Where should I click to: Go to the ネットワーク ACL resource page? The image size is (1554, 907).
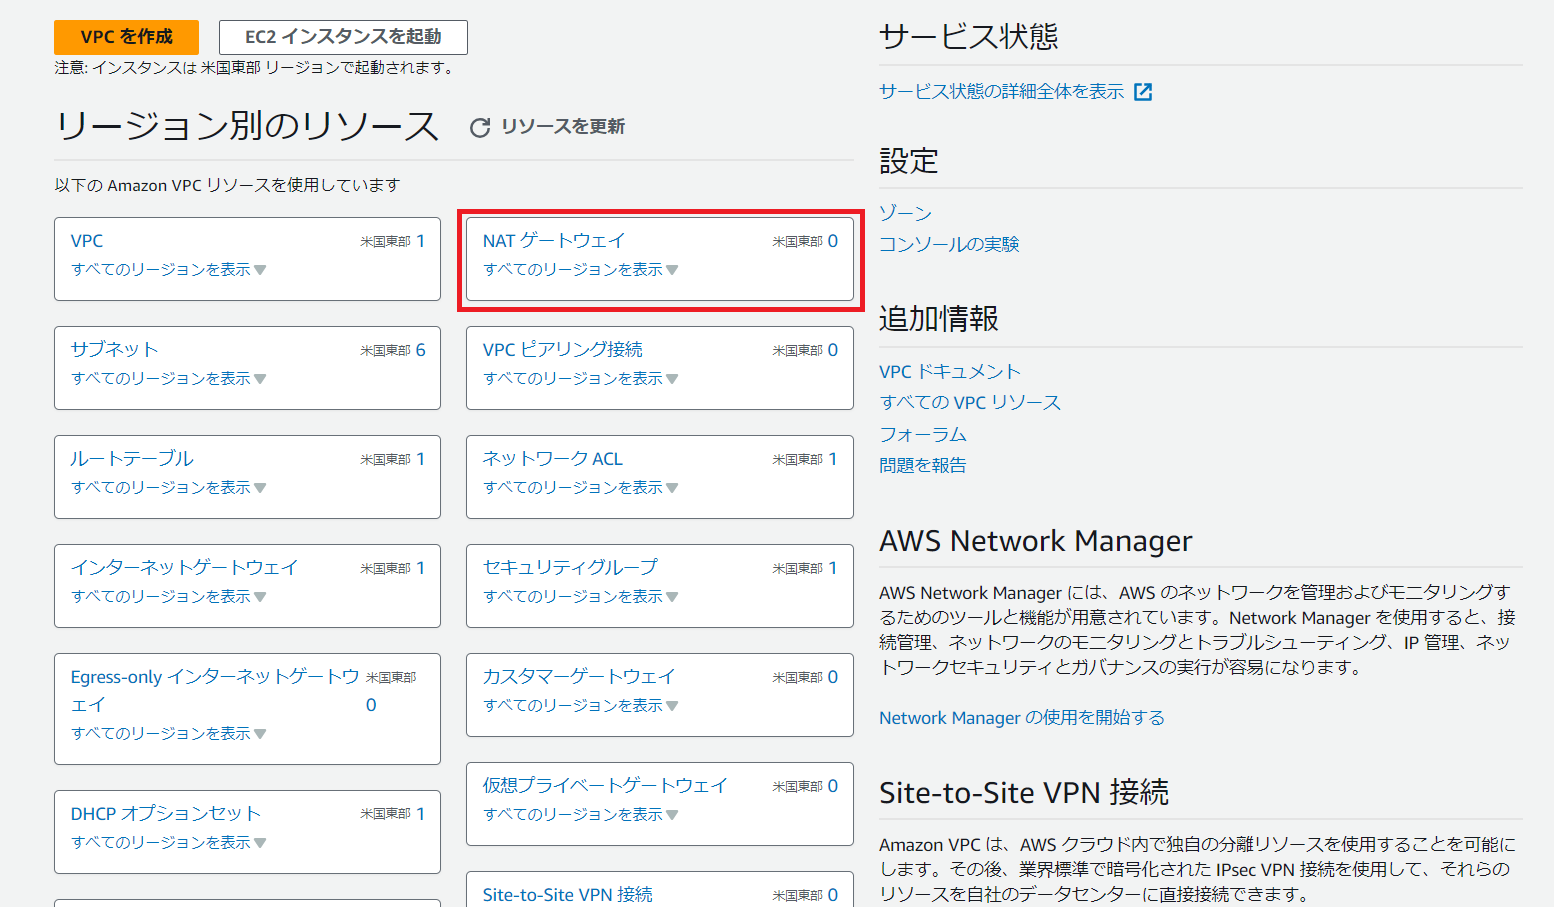click(x=552, y=459)
